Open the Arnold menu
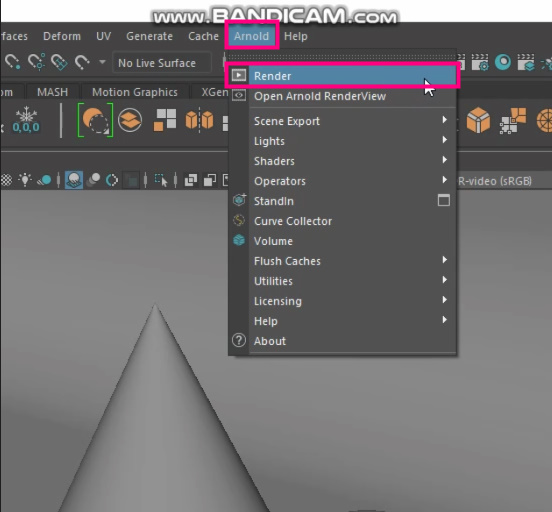552x512 pixels. pos(252,36)
